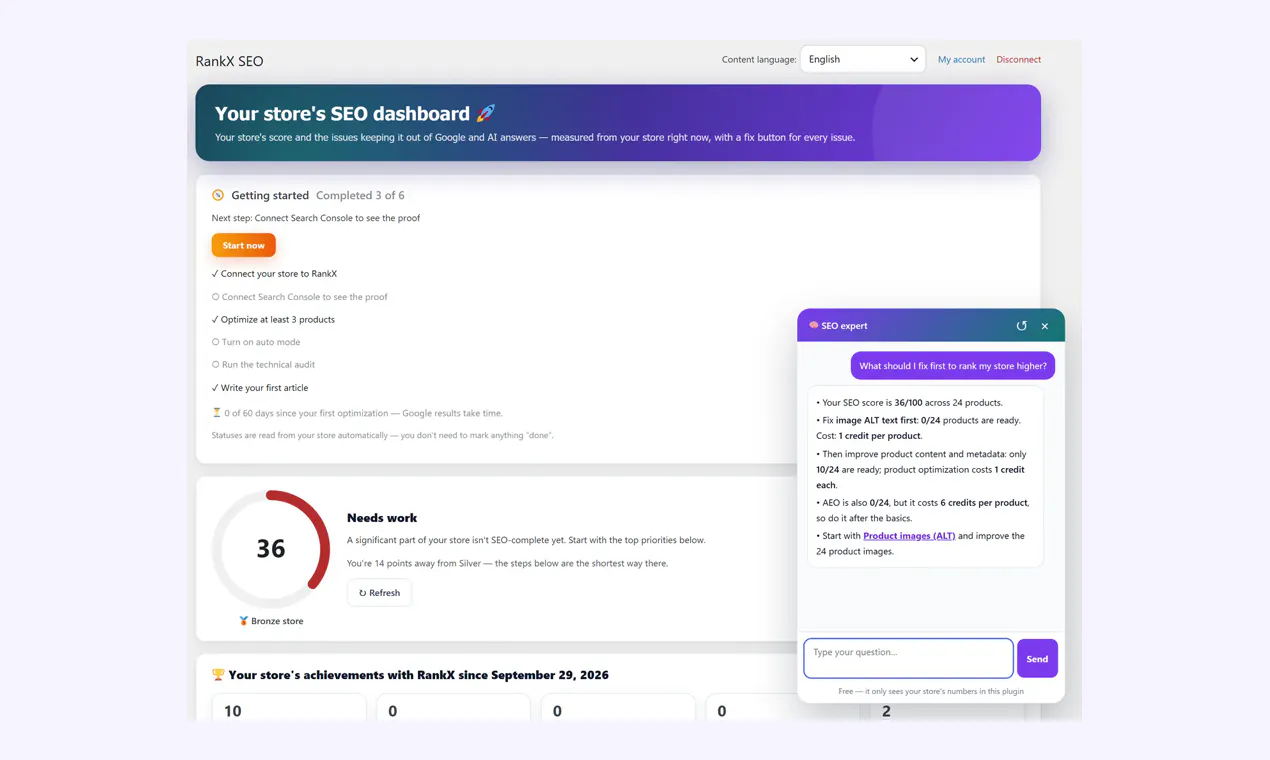Focus the Type your question input
Screen dimensions: 1270x760
pos(908,658)
